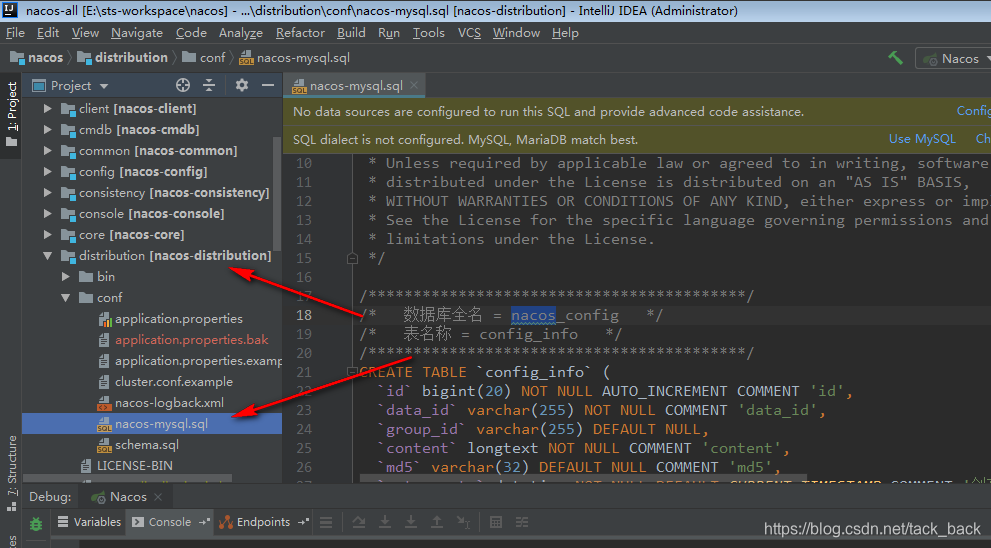This screenshot has width=991, height=548.
Task: Click distribution breadcrumb in navigation bar
Action: 123,58
